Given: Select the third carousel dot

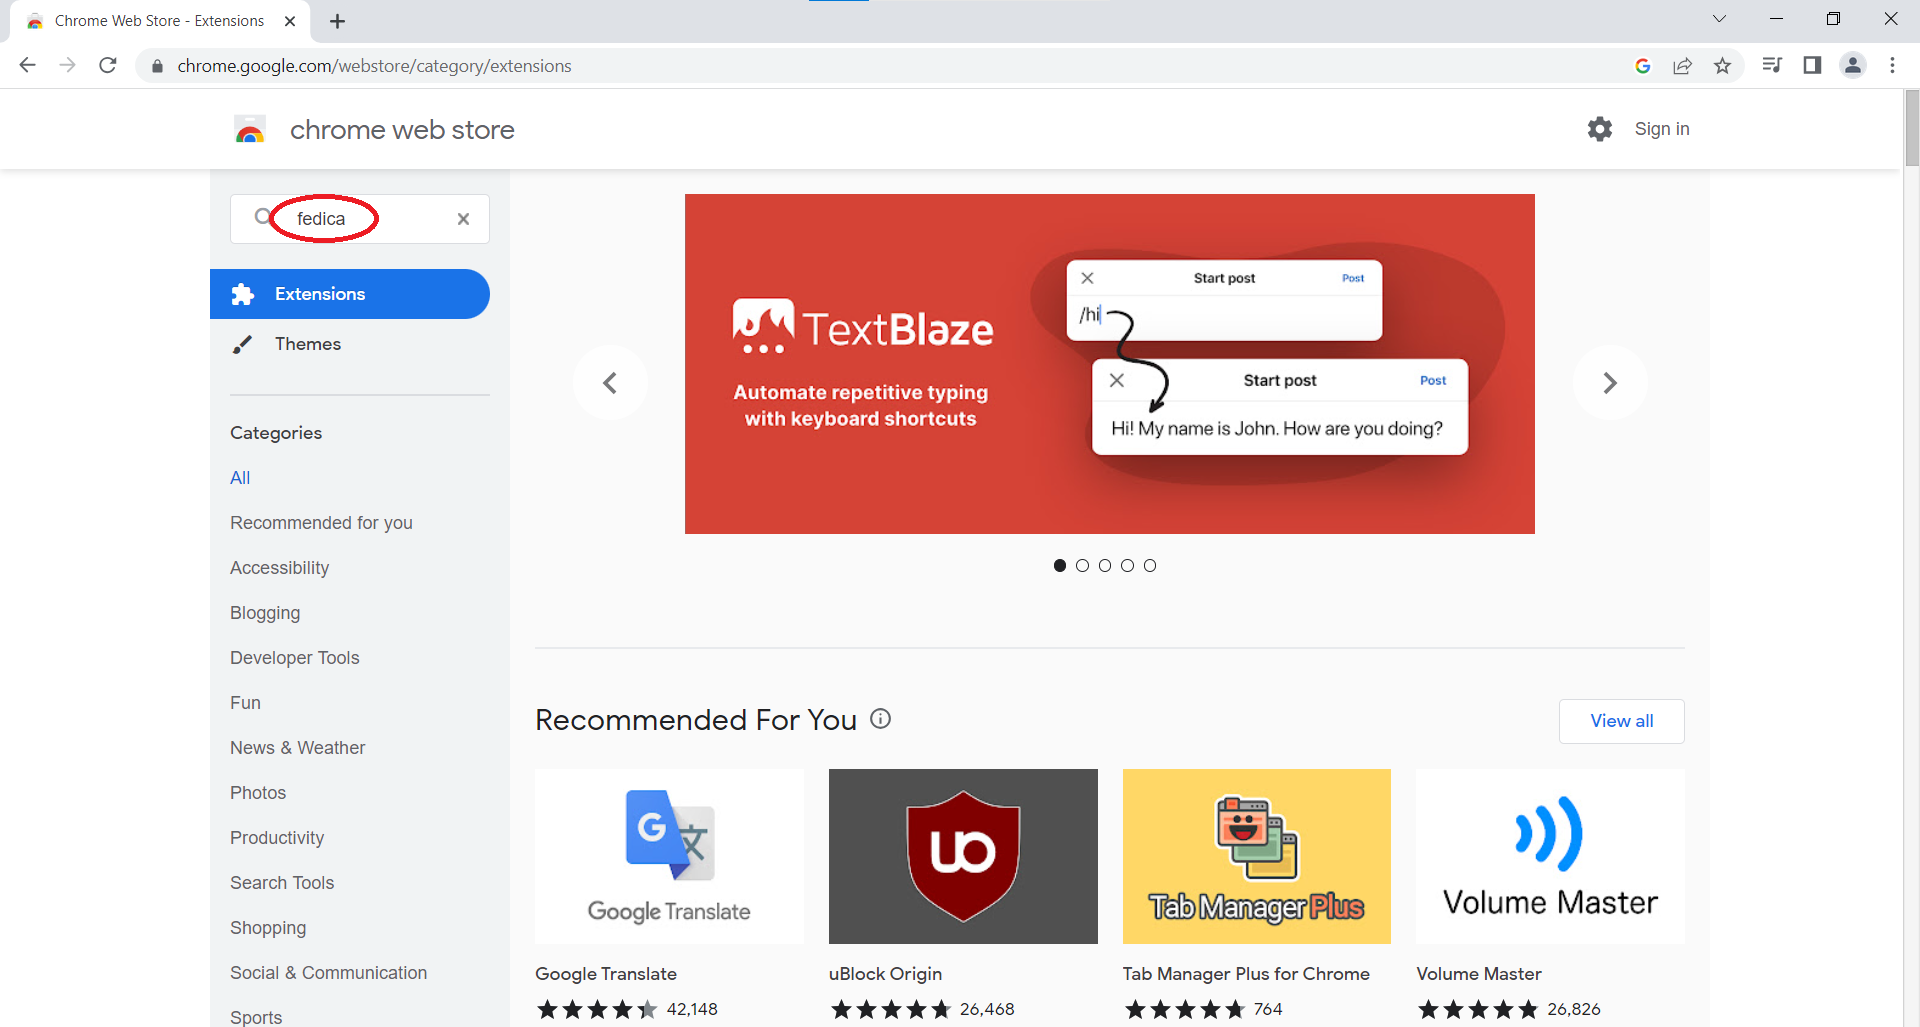Looking at the screenshot, I should pyautogui.click(x=1105, y=566).
